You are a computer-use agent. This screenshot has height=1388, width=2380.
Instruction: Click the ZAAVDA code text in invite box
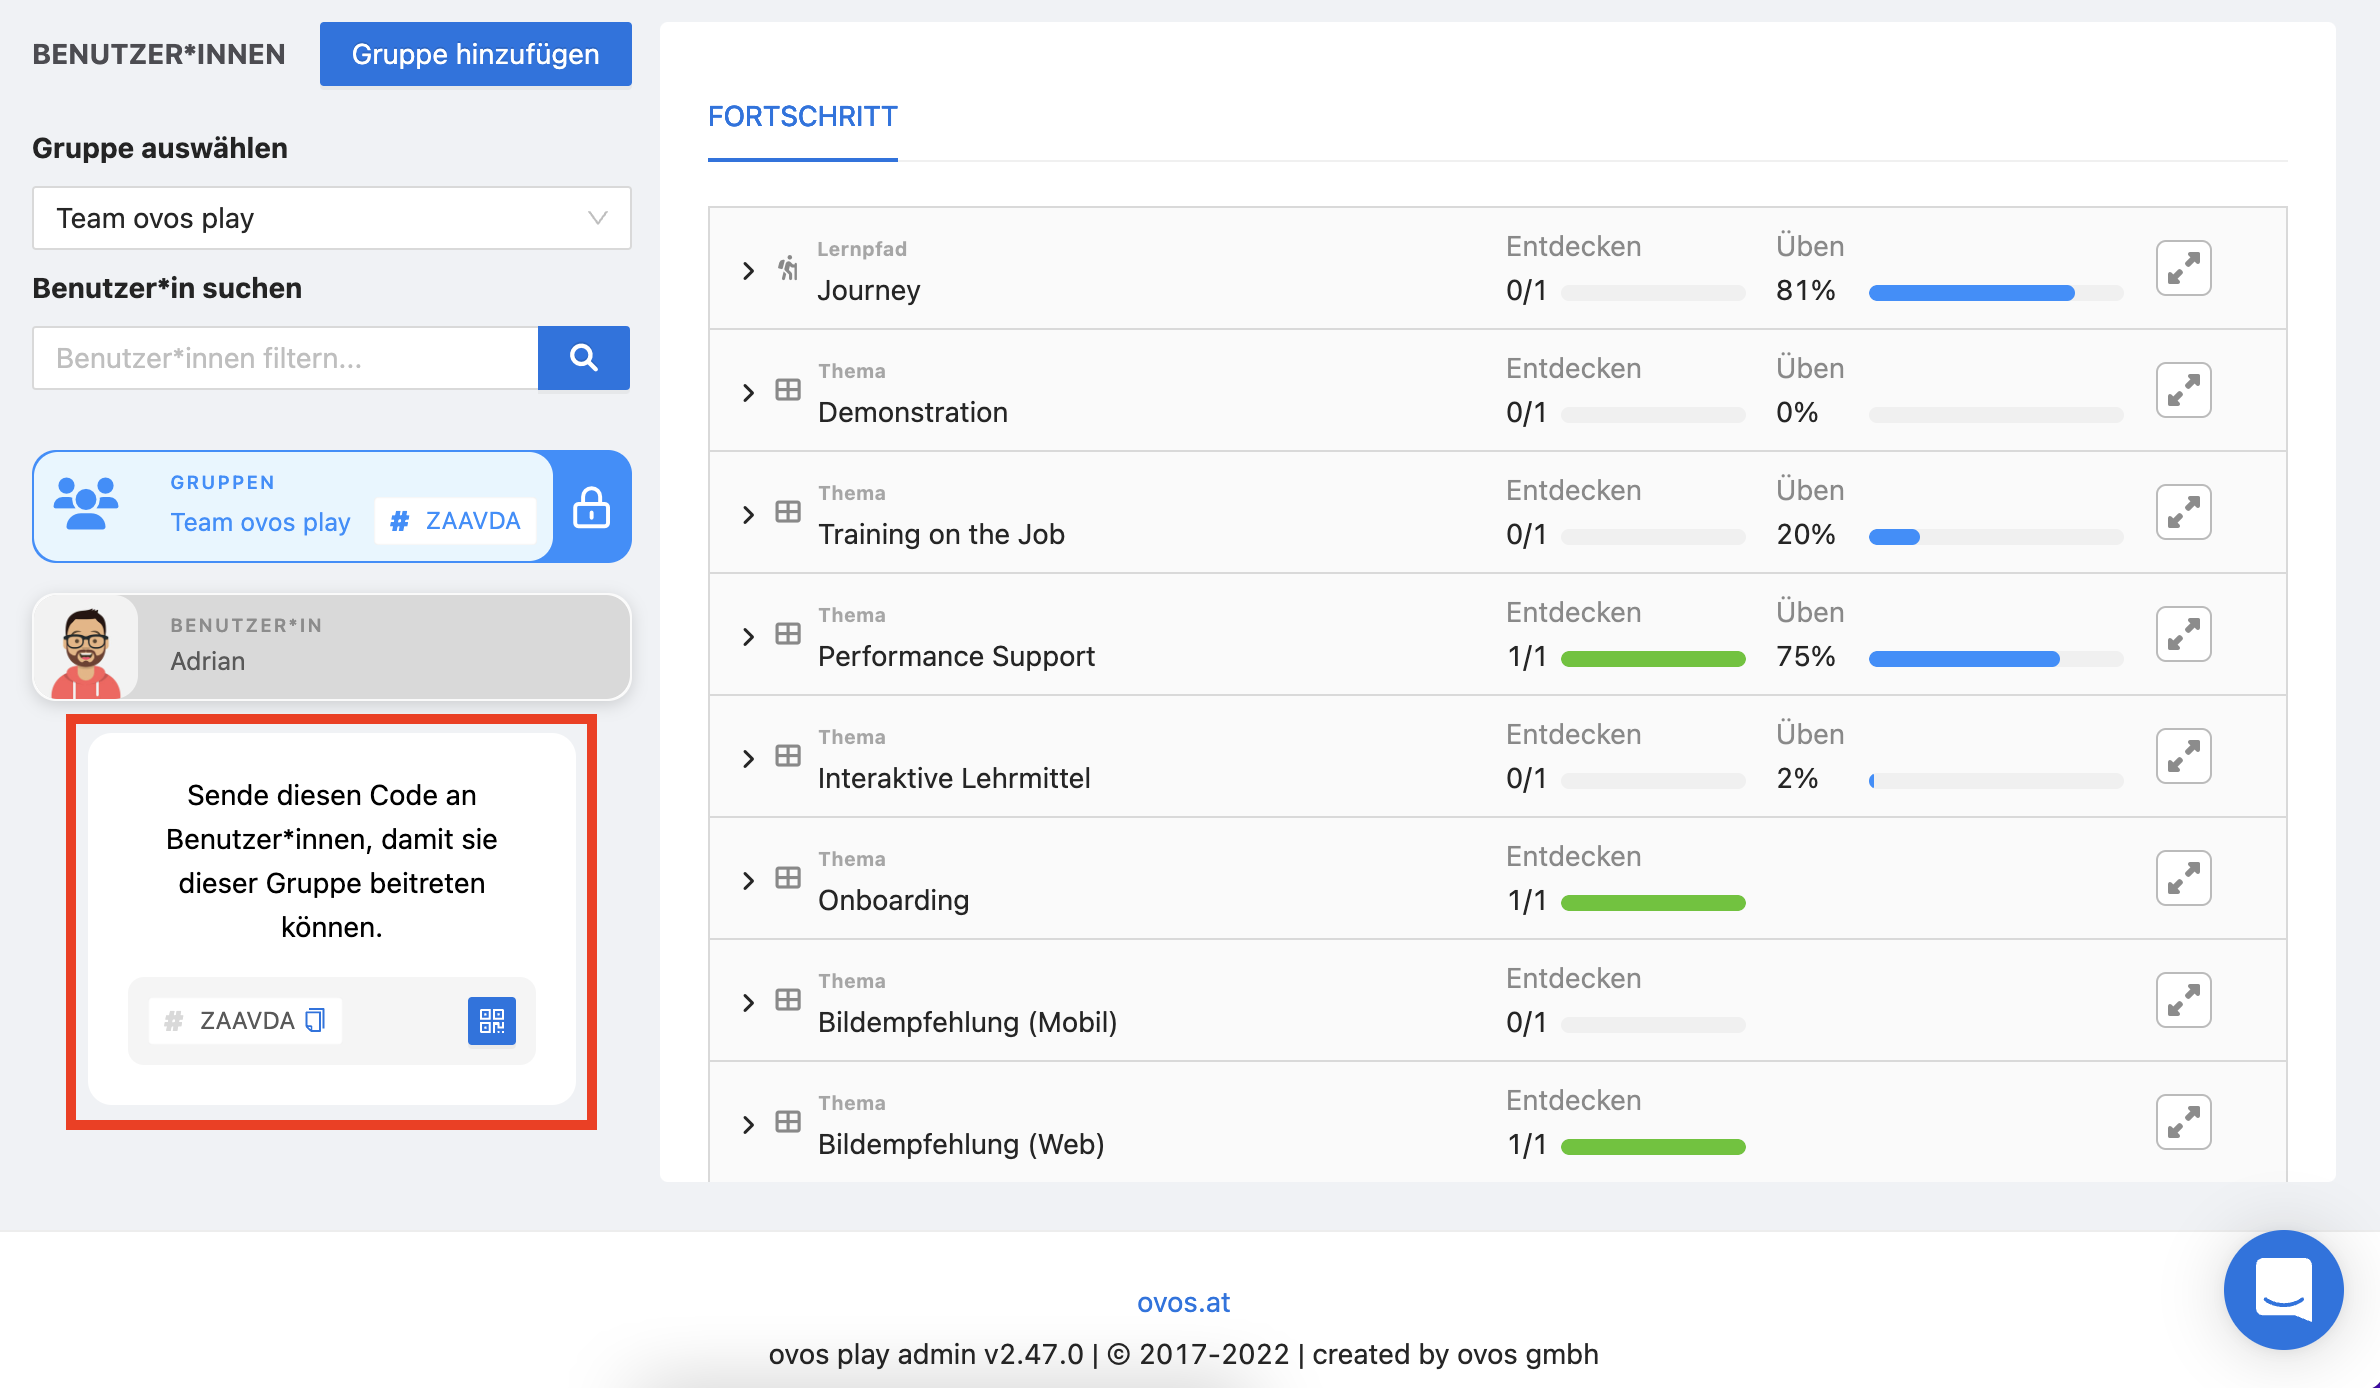pyautogui.click(x=247, y=1021)
